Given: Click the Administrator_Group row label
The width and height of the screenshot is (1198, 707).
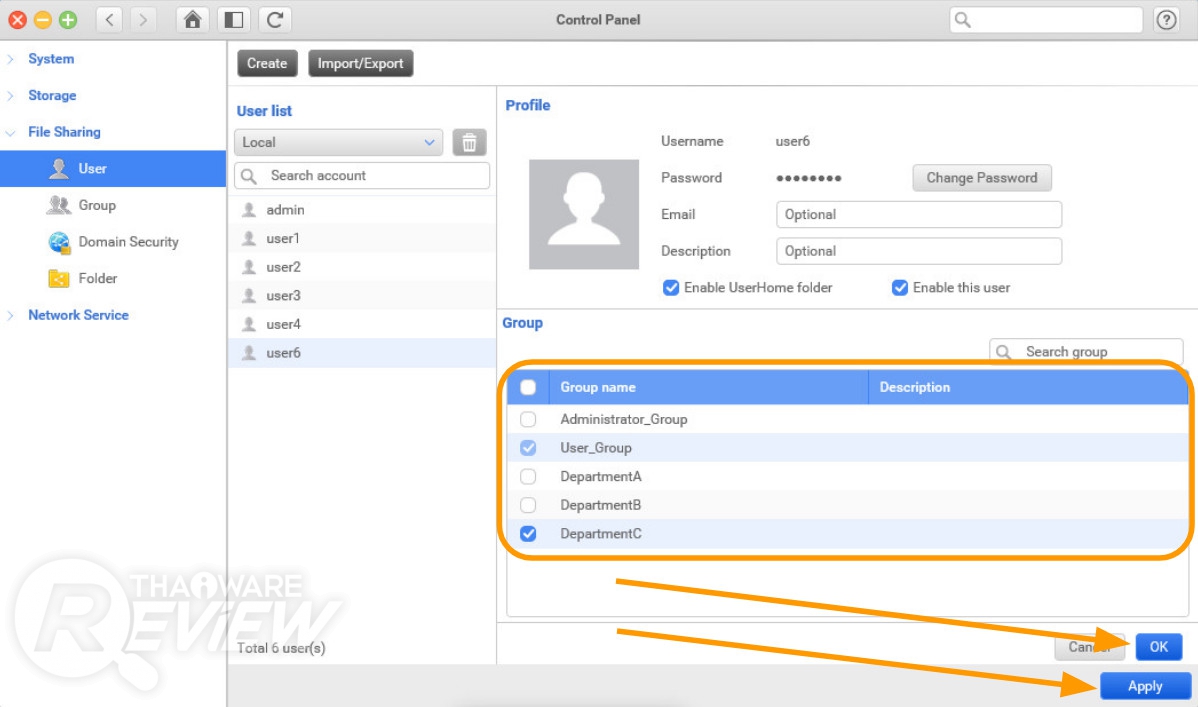Looking at the screenshot, I should coord(623,419).
